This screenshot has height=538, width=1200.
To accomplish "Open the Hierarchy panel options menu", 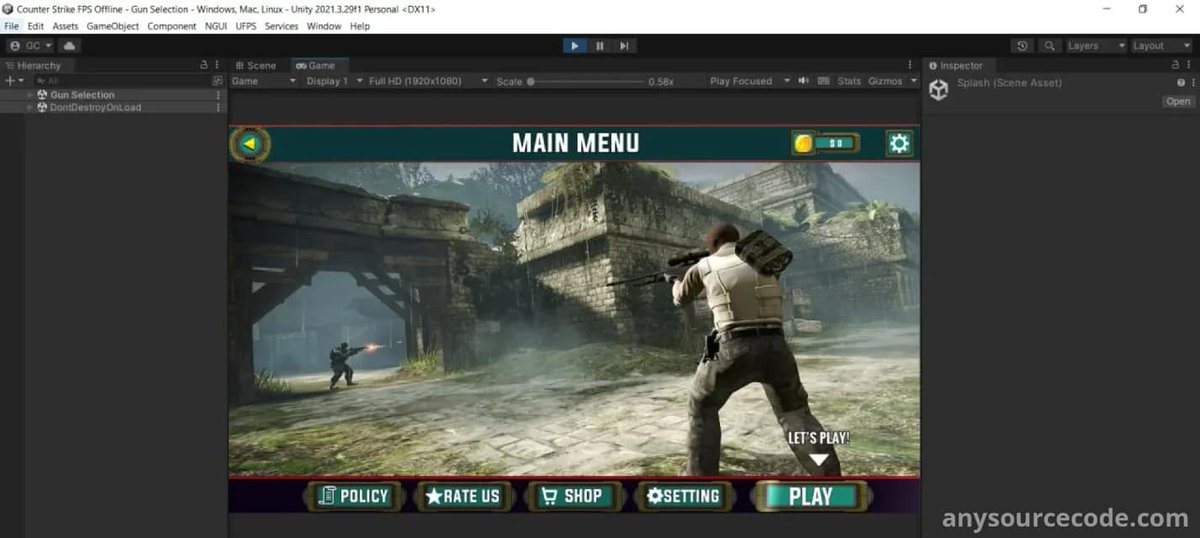I will pos(217,65).
